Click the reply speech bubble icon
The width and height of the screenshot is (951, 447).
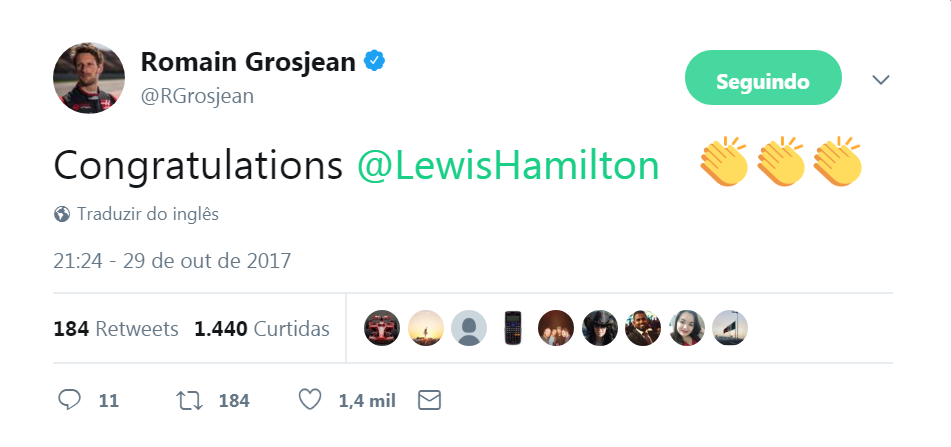69,400
